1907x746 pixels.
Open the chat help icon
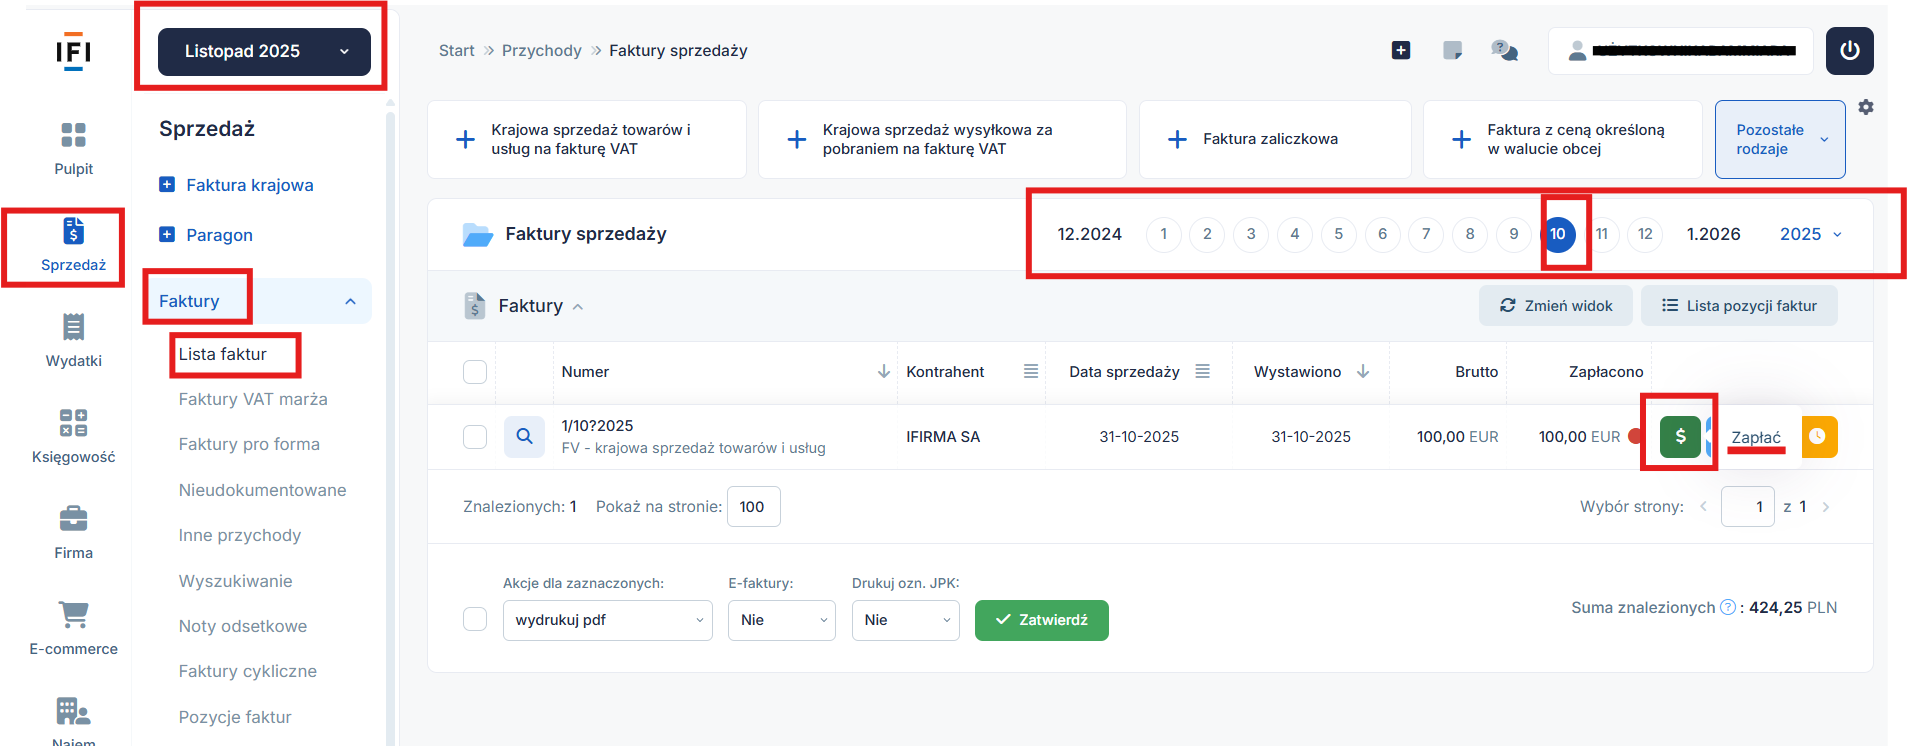pyautogui.click(x=1503, y=51)
